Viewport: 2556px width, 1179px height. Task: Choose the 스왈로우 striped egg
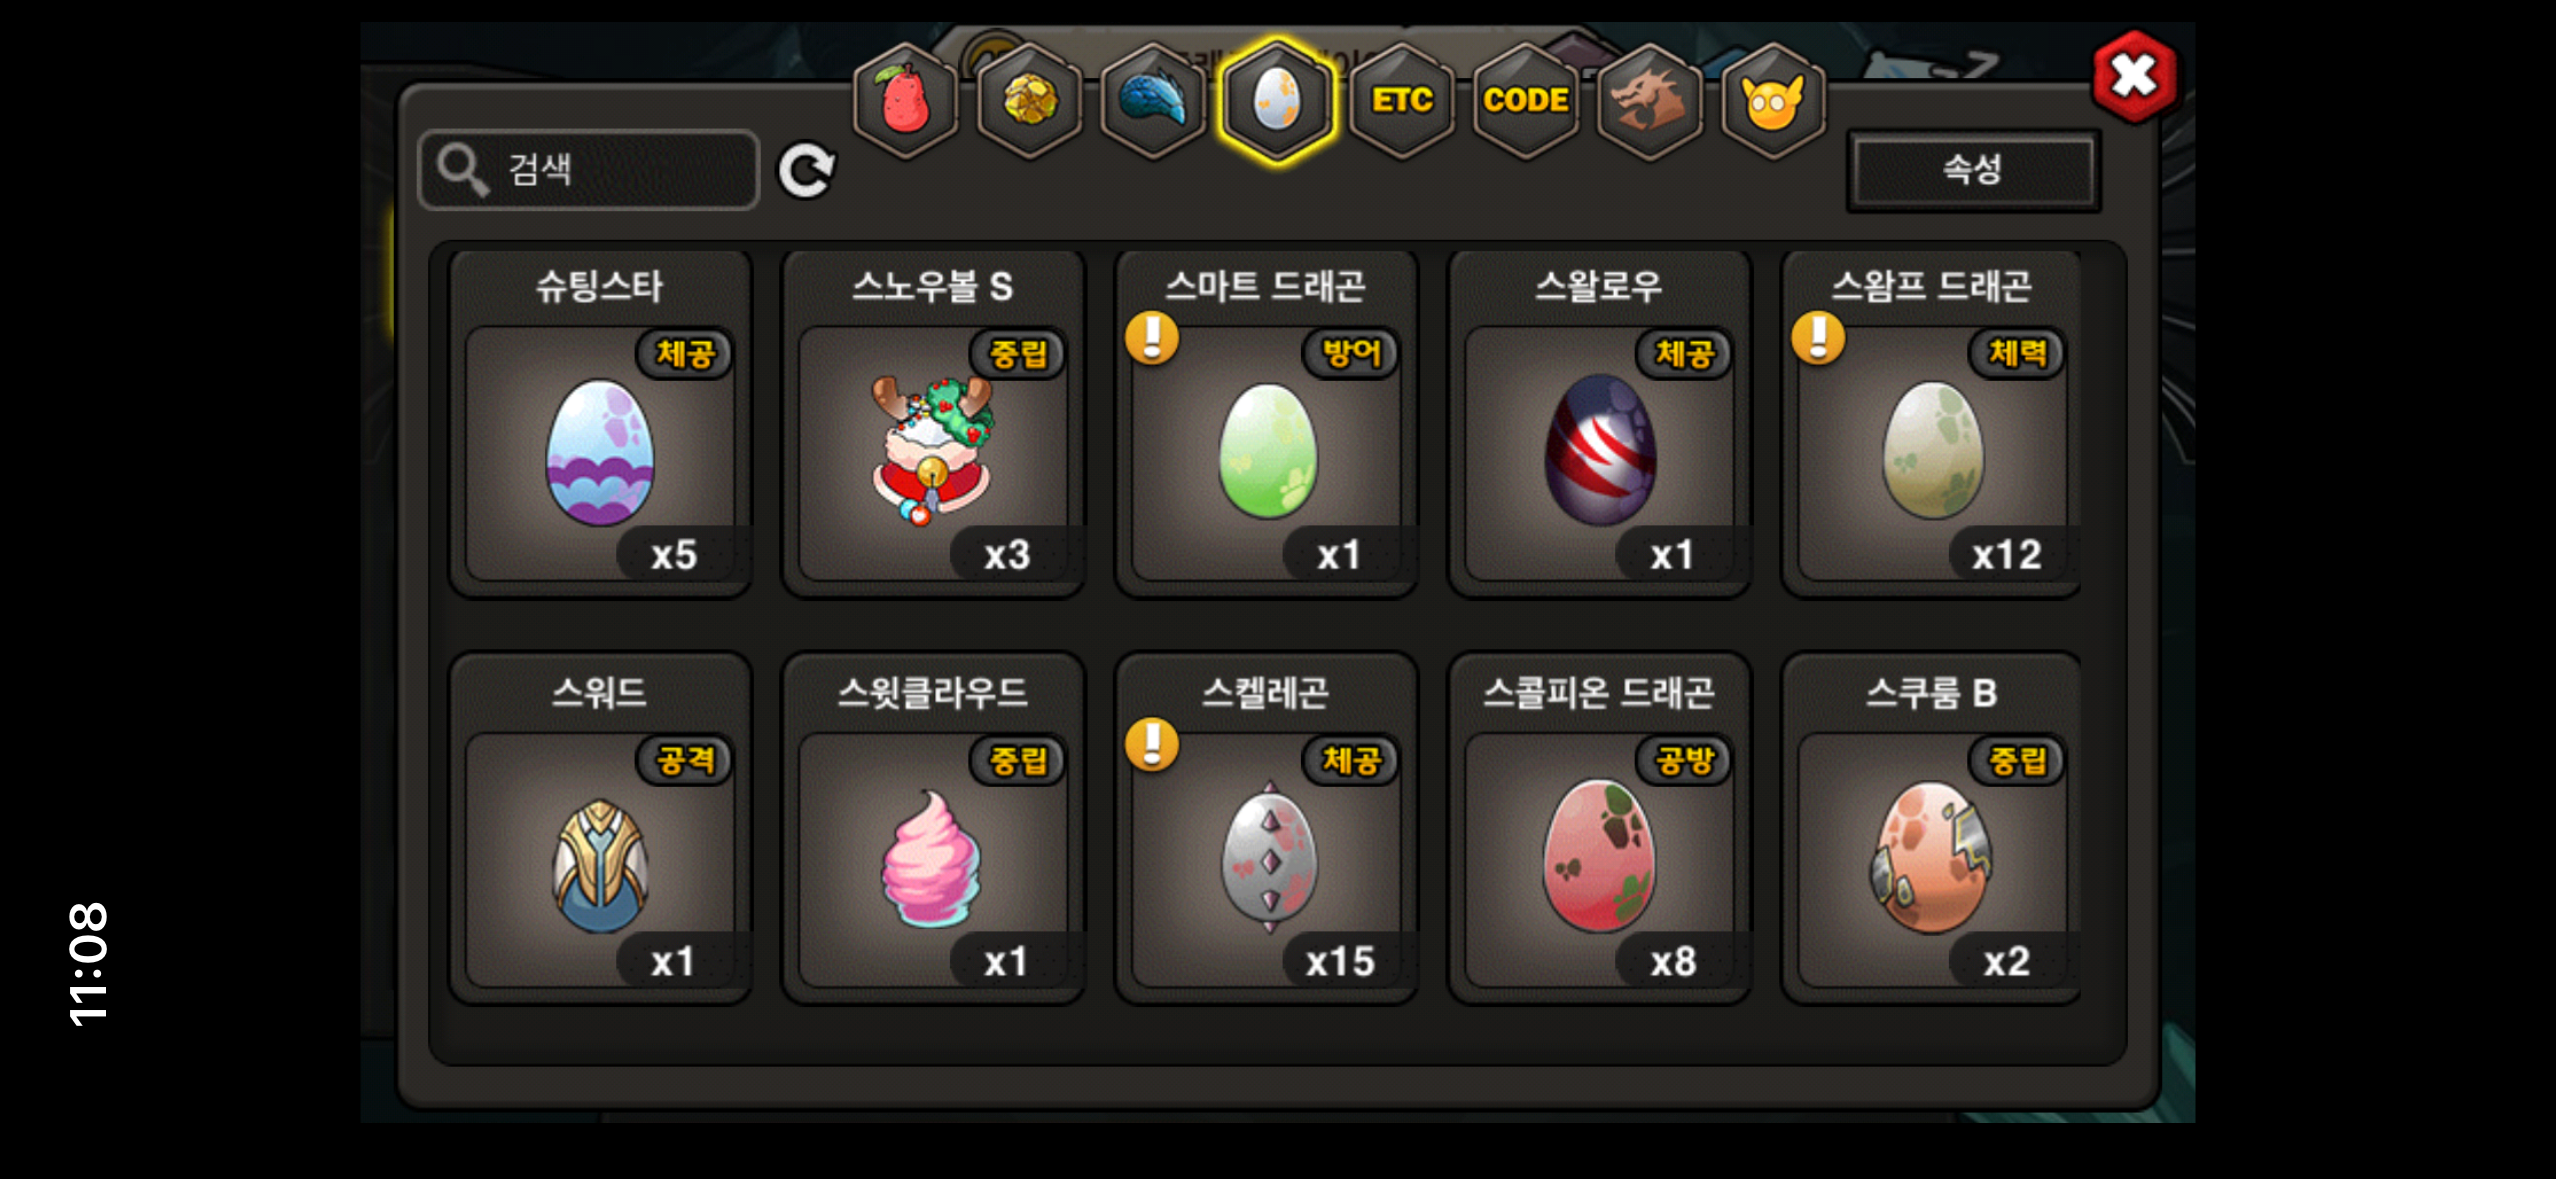coord(1599,424)
